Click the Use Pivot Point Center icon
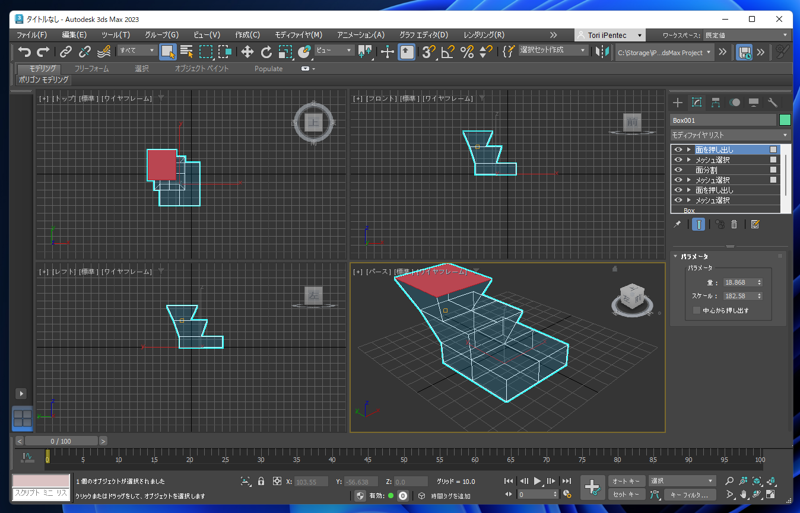The height and width of the screenshot is (513, 800). (365, 52)
